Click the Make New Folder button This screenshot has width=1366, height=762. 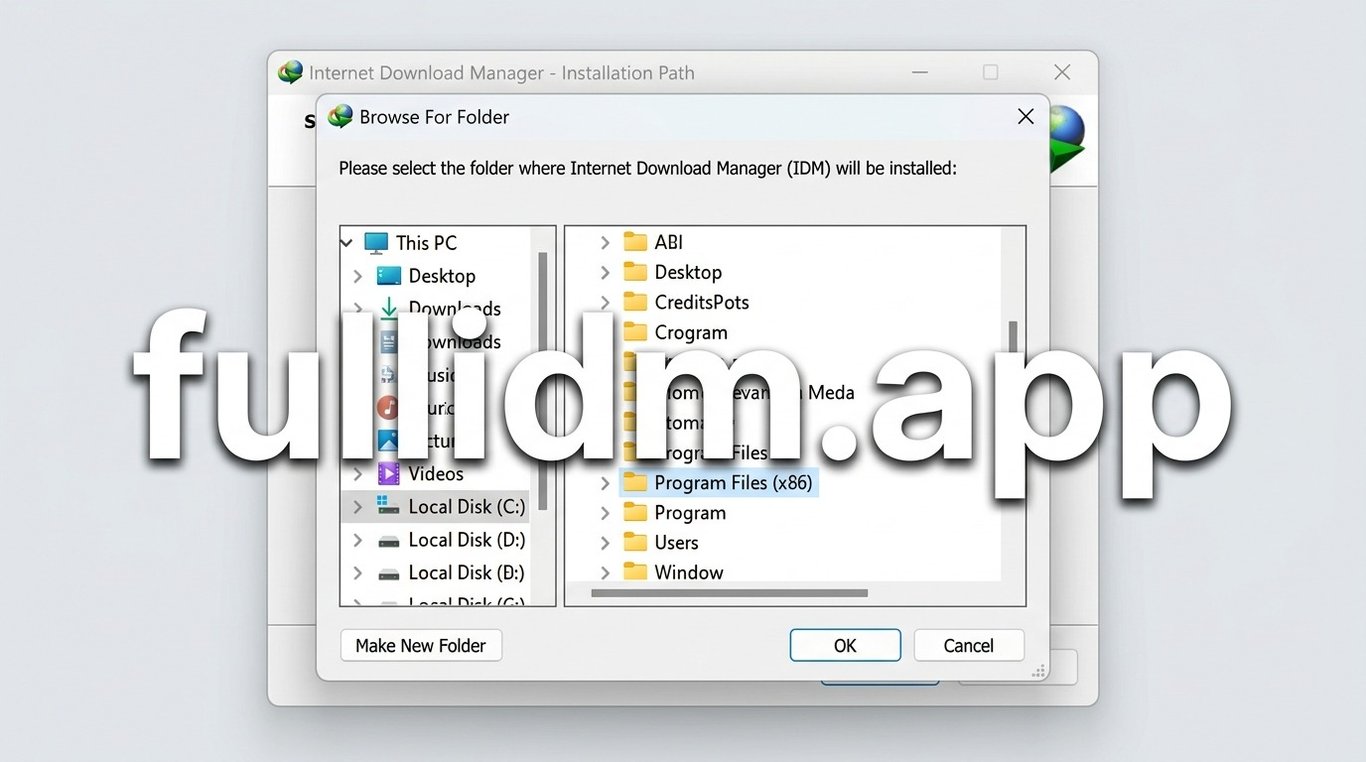click(421, 646)
